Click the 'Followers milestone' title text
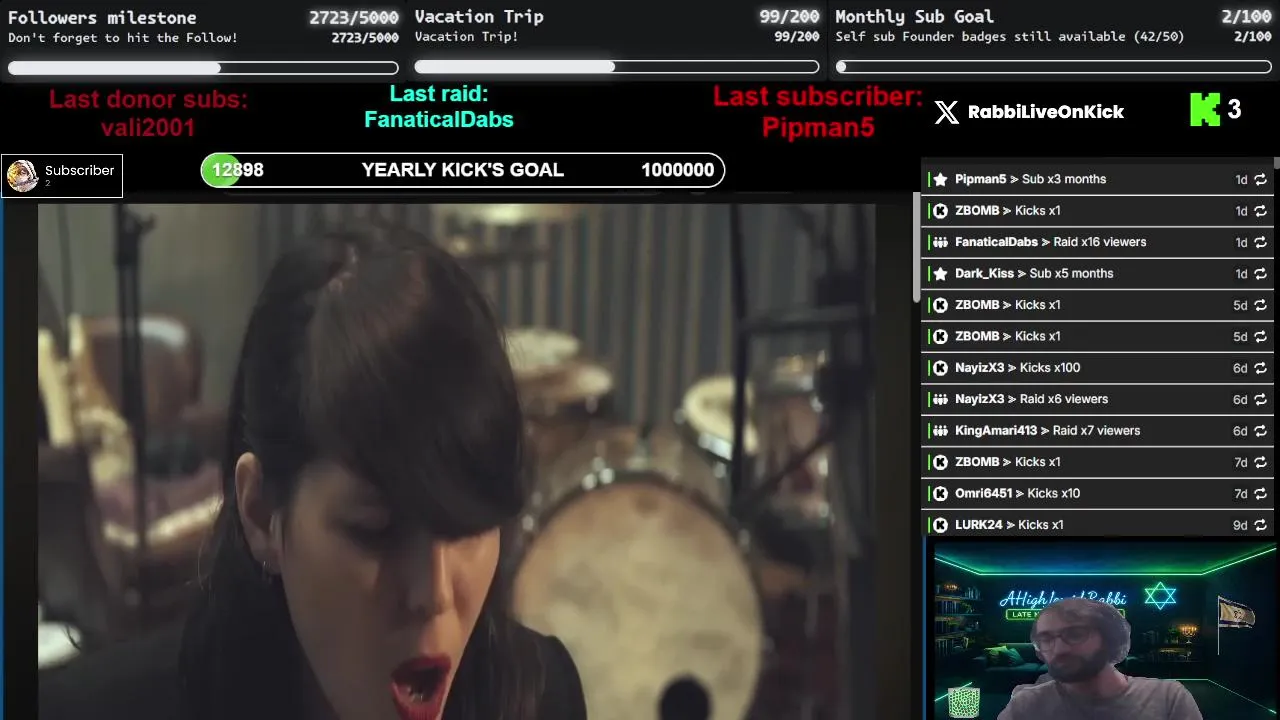This screenshot has height=720, width=1280. 102,17
